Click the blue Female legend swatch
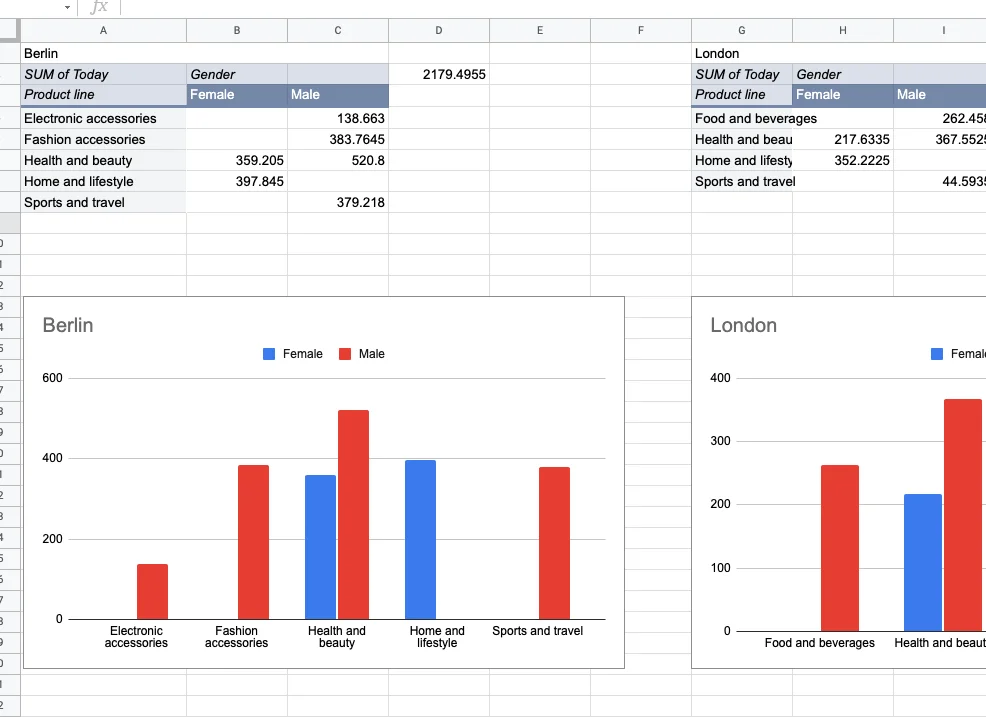 coord(269,353)
